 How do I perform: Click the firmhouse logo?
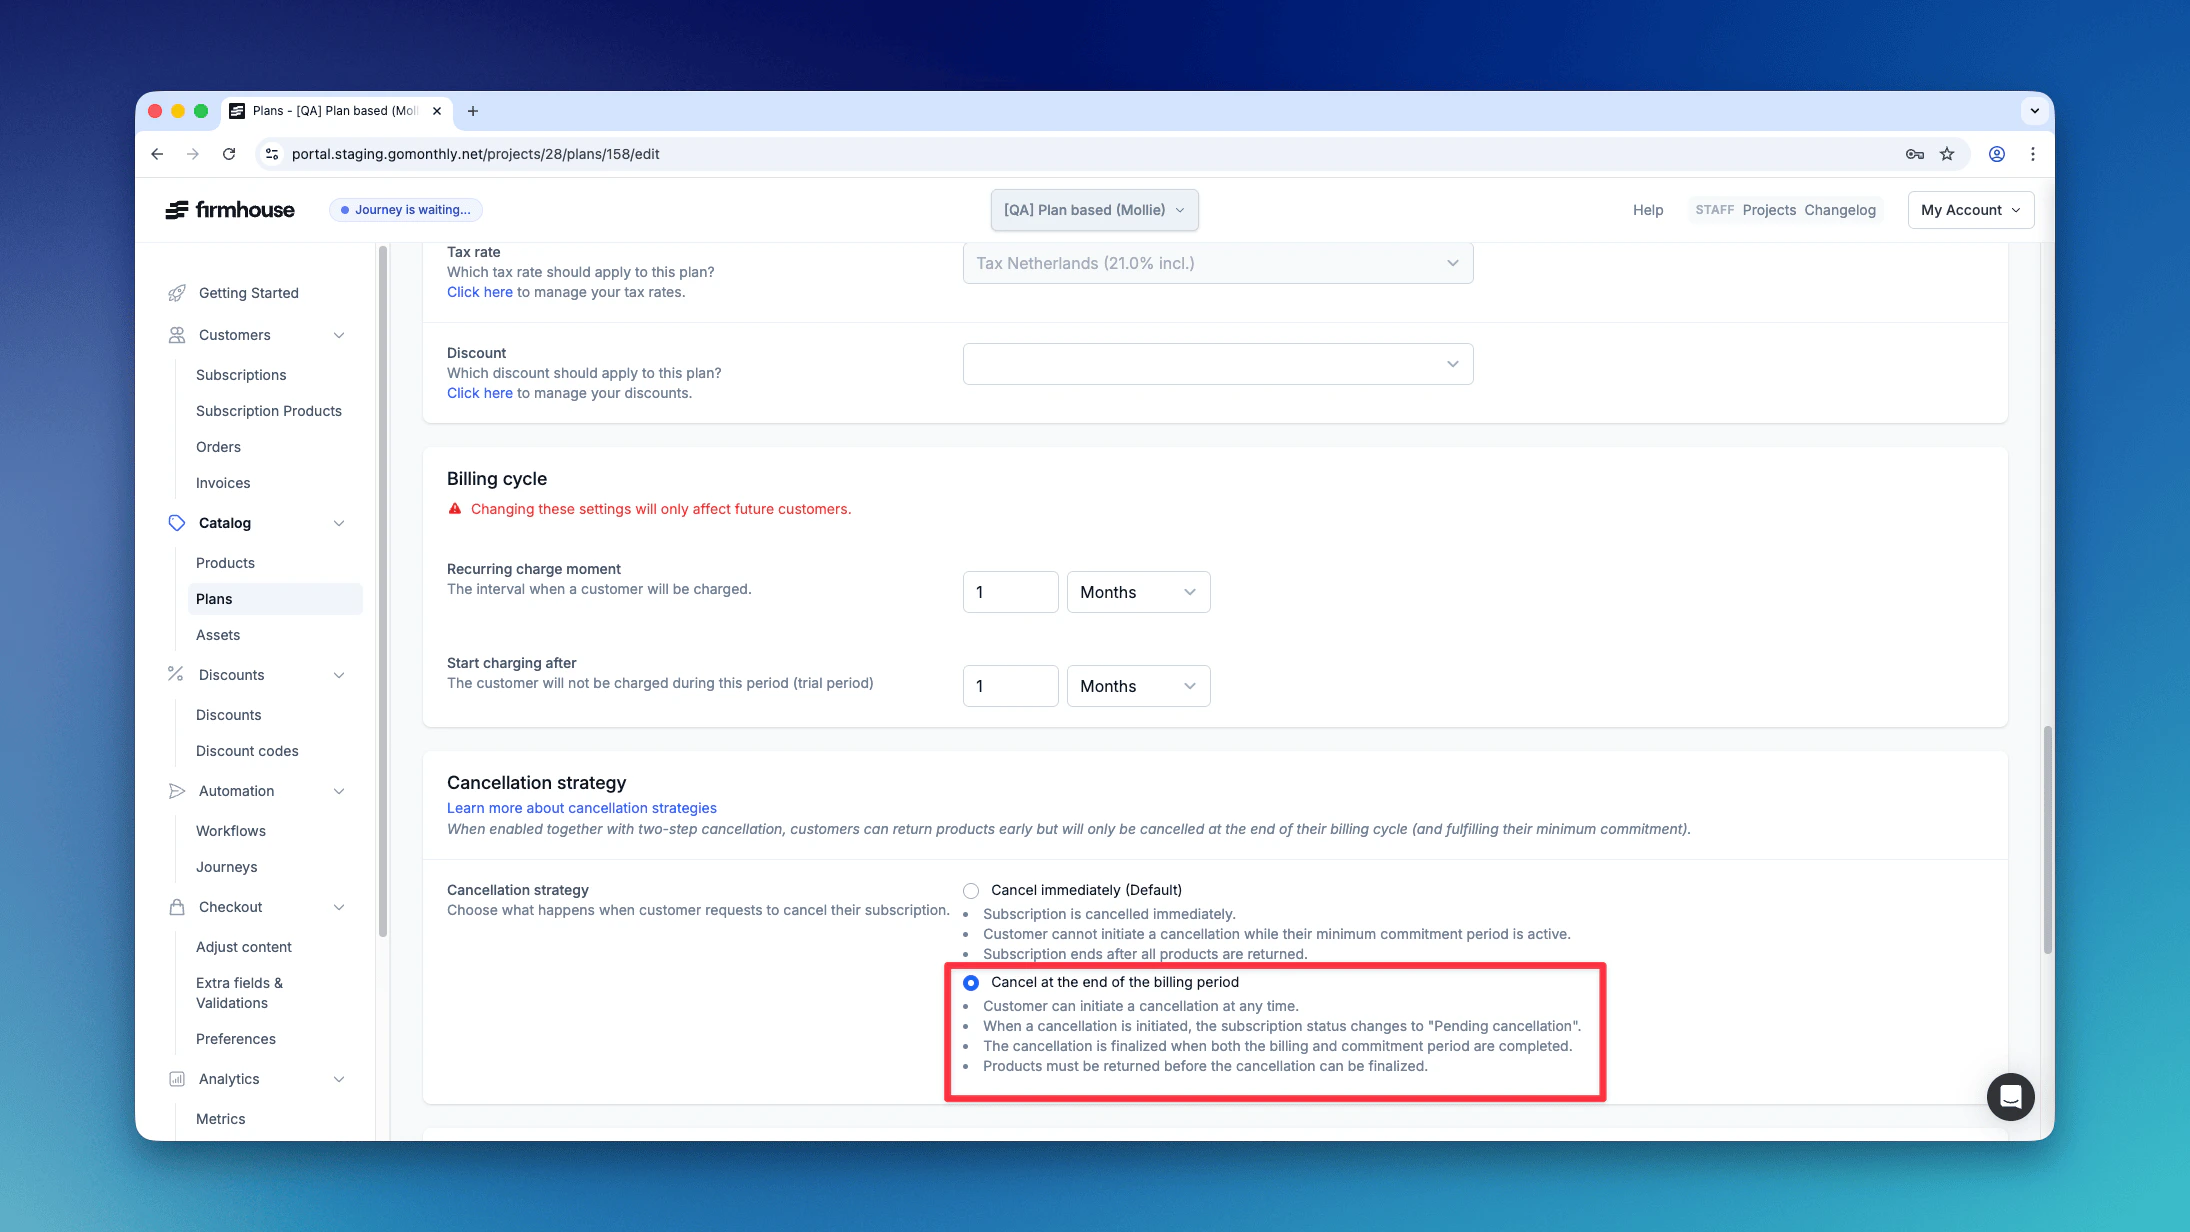pos(230,210)
